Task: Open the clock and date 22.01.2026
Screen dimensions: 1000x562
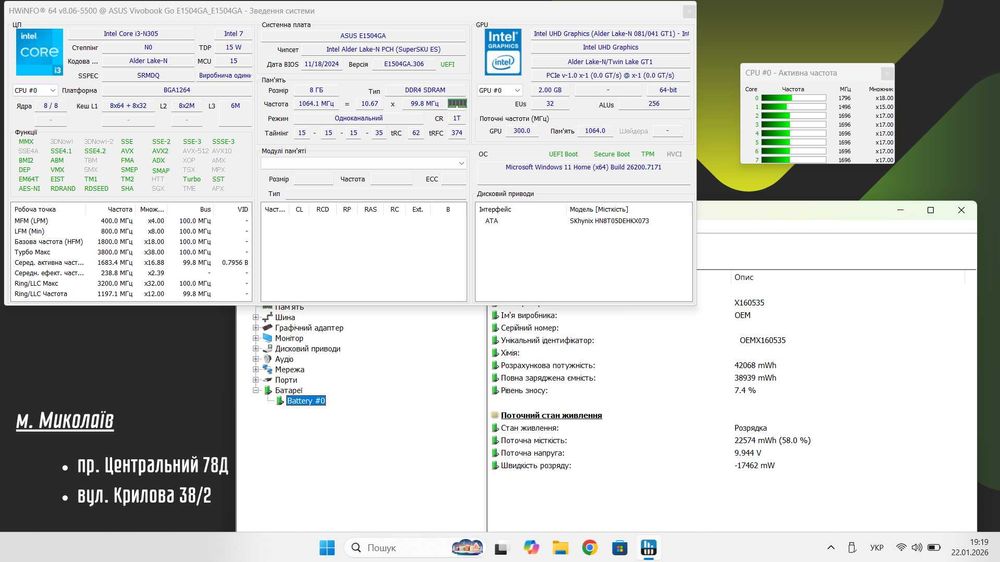Action: click(x=969, y=547)
